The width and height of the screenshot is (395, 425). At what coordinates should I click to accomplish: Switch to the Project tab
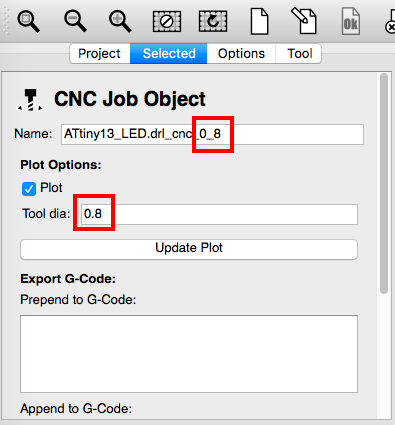pyautogui.click(x=100, y=53)
